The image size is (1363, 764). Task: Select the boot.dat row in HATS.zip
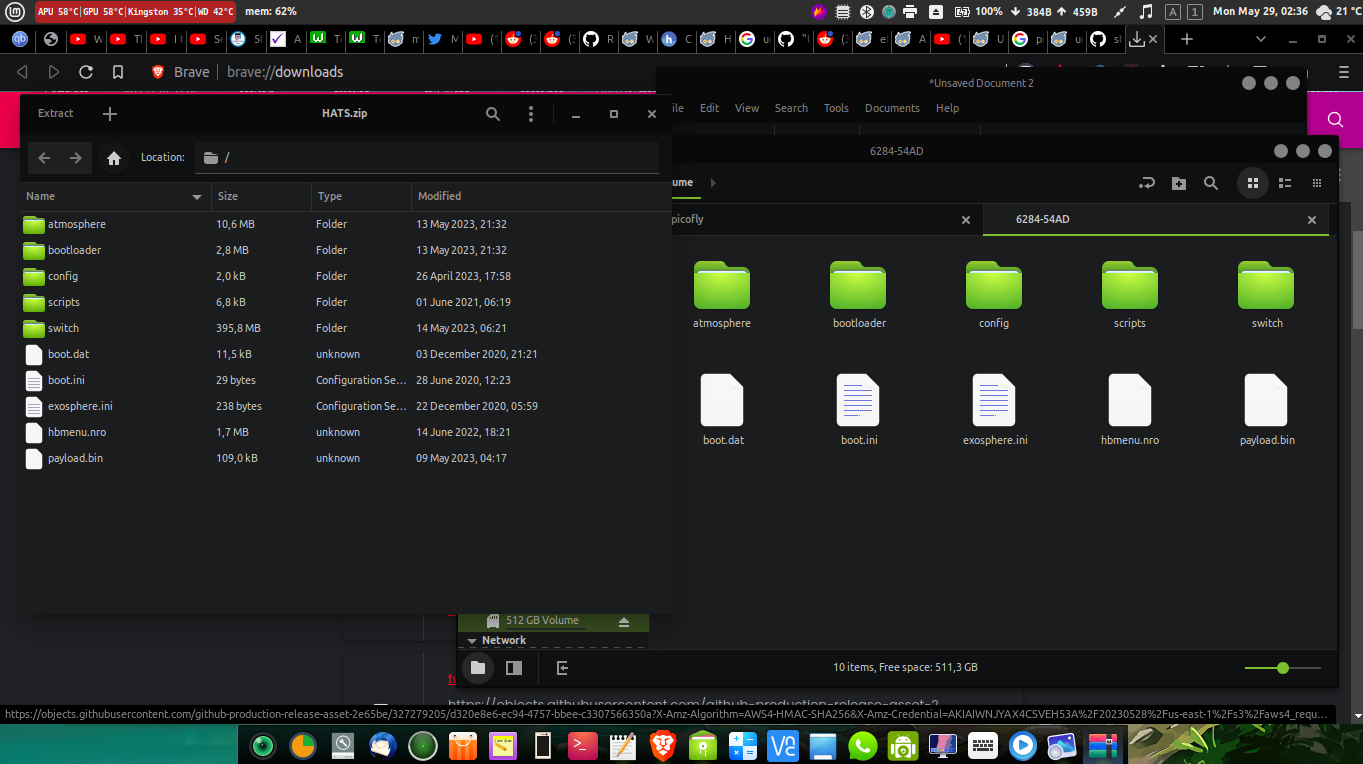[x=345, y=354]
